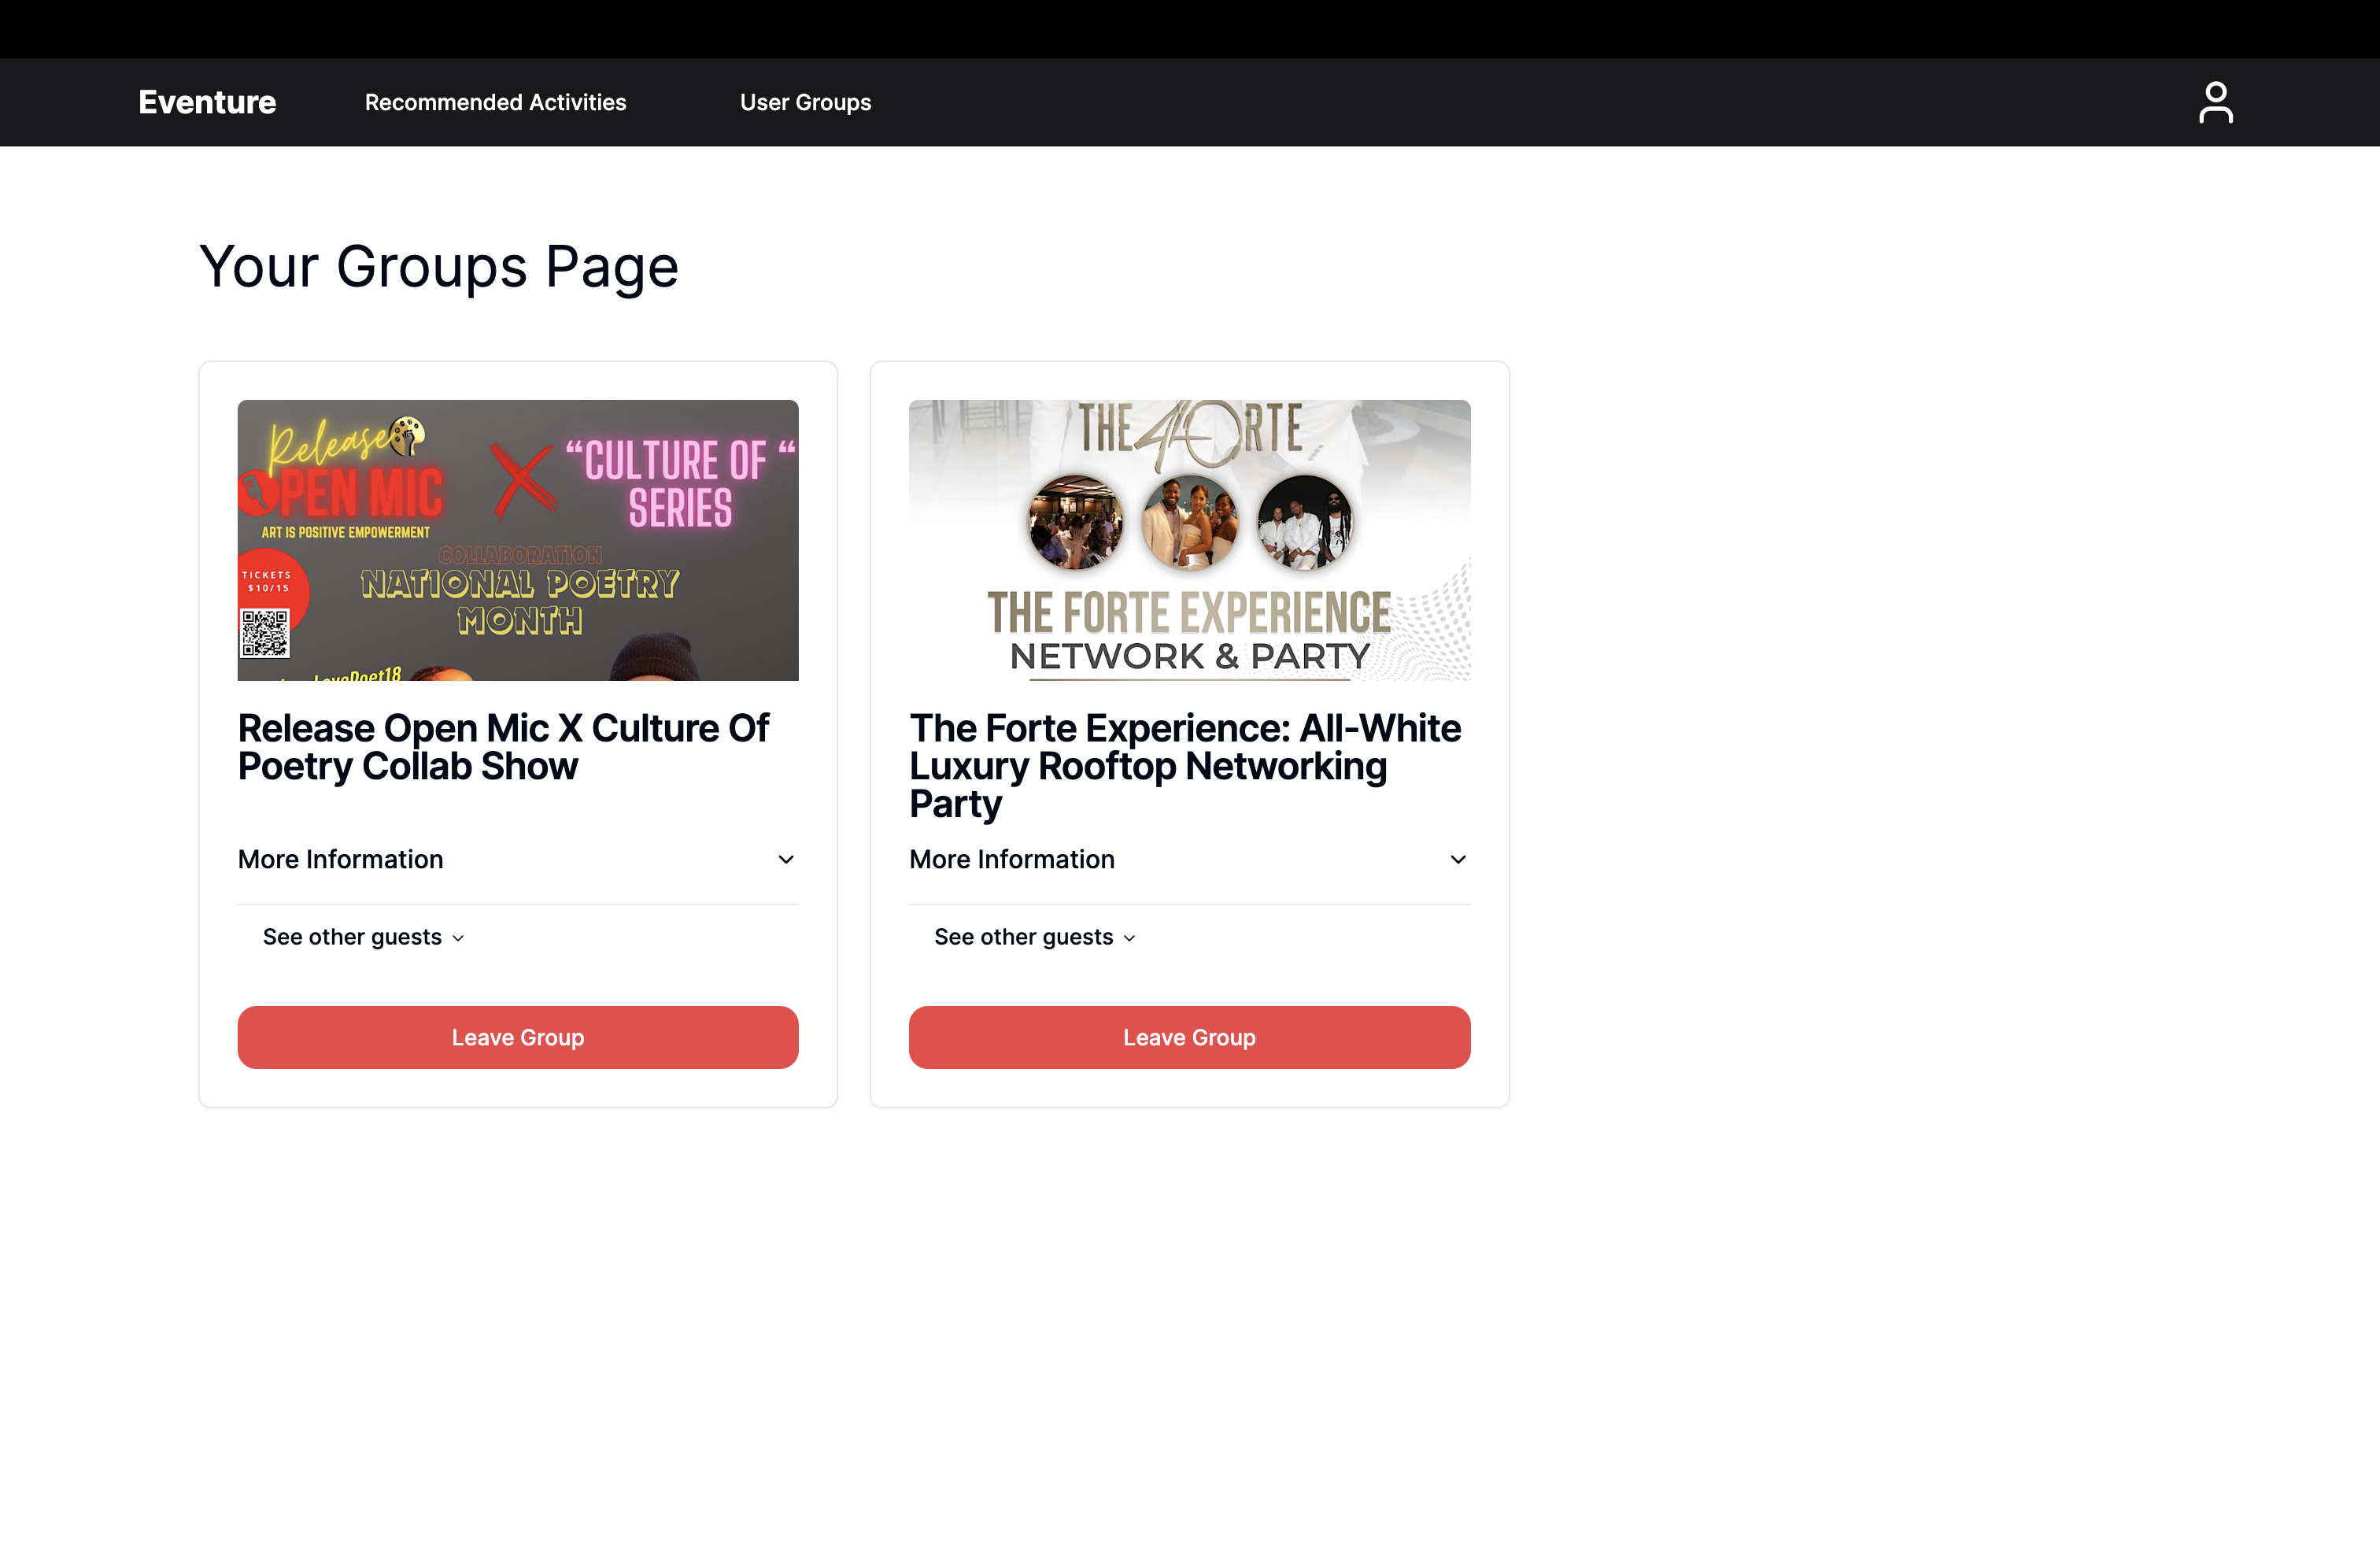2380x1546 pixels.
Task: Click small chevron beside Open Mic's See other guests
Action: tap(458, 938)
